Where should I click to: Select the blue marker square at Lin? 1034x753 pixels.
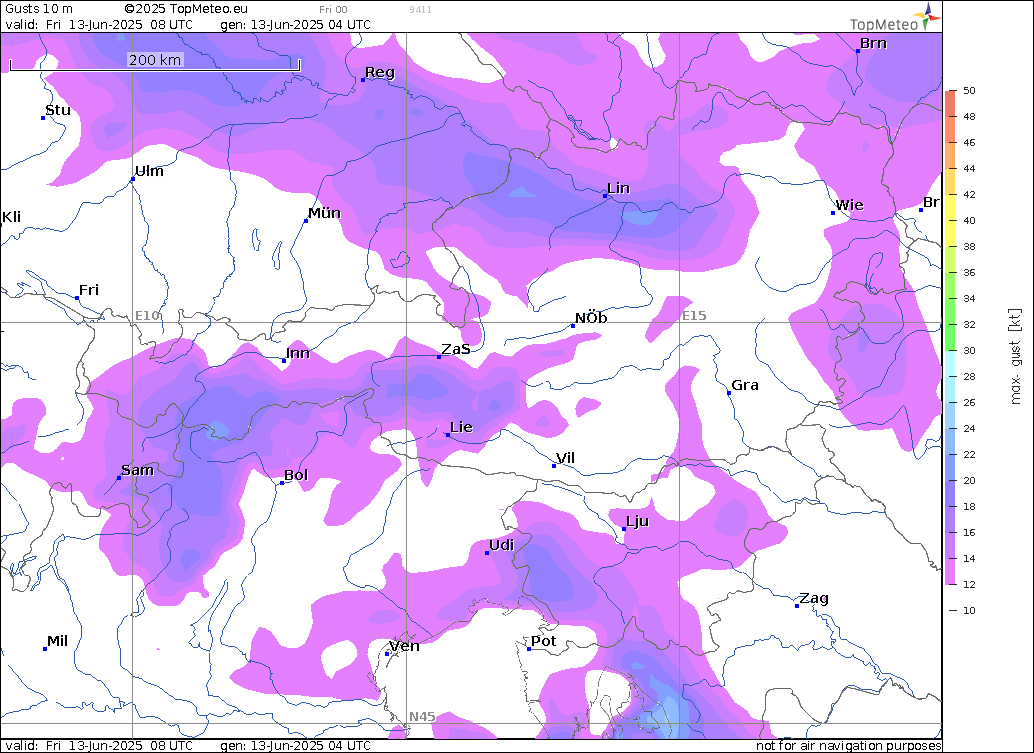[605, 196]
